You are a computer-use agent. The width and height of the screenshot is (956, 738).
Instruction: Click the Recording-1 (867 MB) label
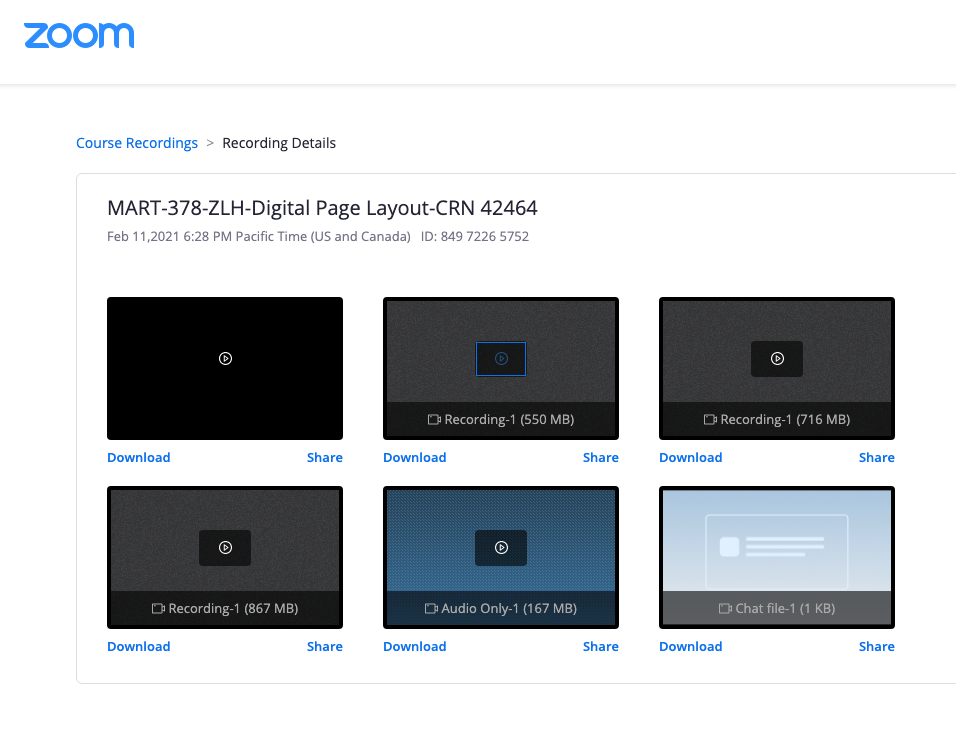(x=234, y=609)
